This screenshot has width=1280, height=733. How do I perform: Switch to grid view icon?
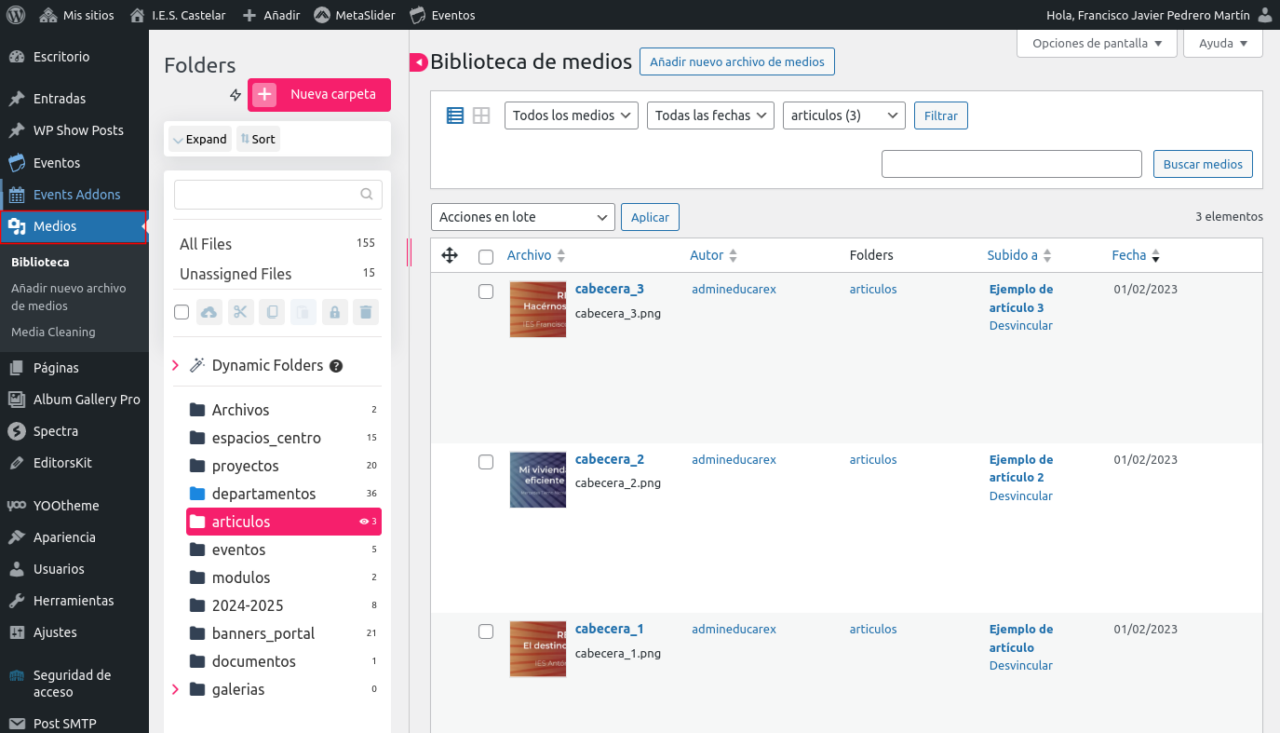(x=481, y=116)
